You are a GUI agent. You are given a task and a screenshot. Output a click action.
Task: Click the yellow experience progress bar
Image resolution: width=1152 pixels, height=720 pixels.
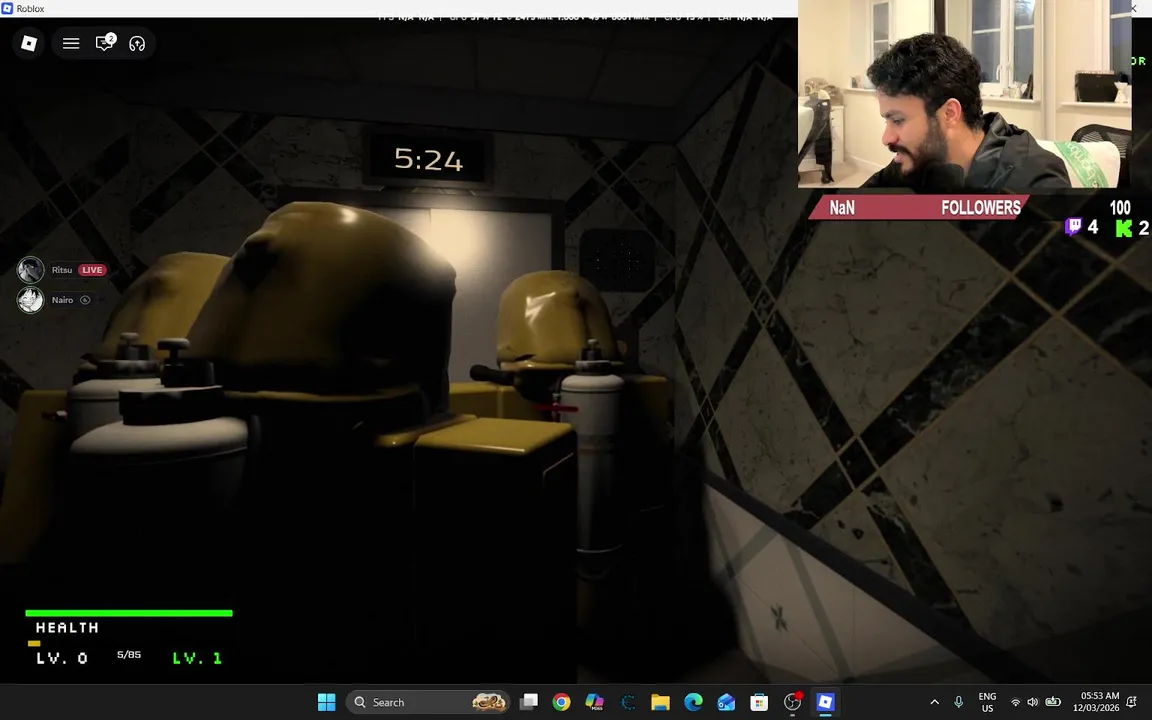[x=34, y=643]
